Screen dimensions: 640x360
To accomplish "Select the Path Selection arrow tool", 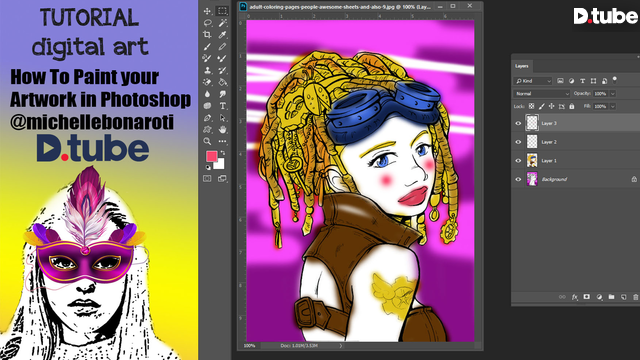I will [x=222, y=118].
